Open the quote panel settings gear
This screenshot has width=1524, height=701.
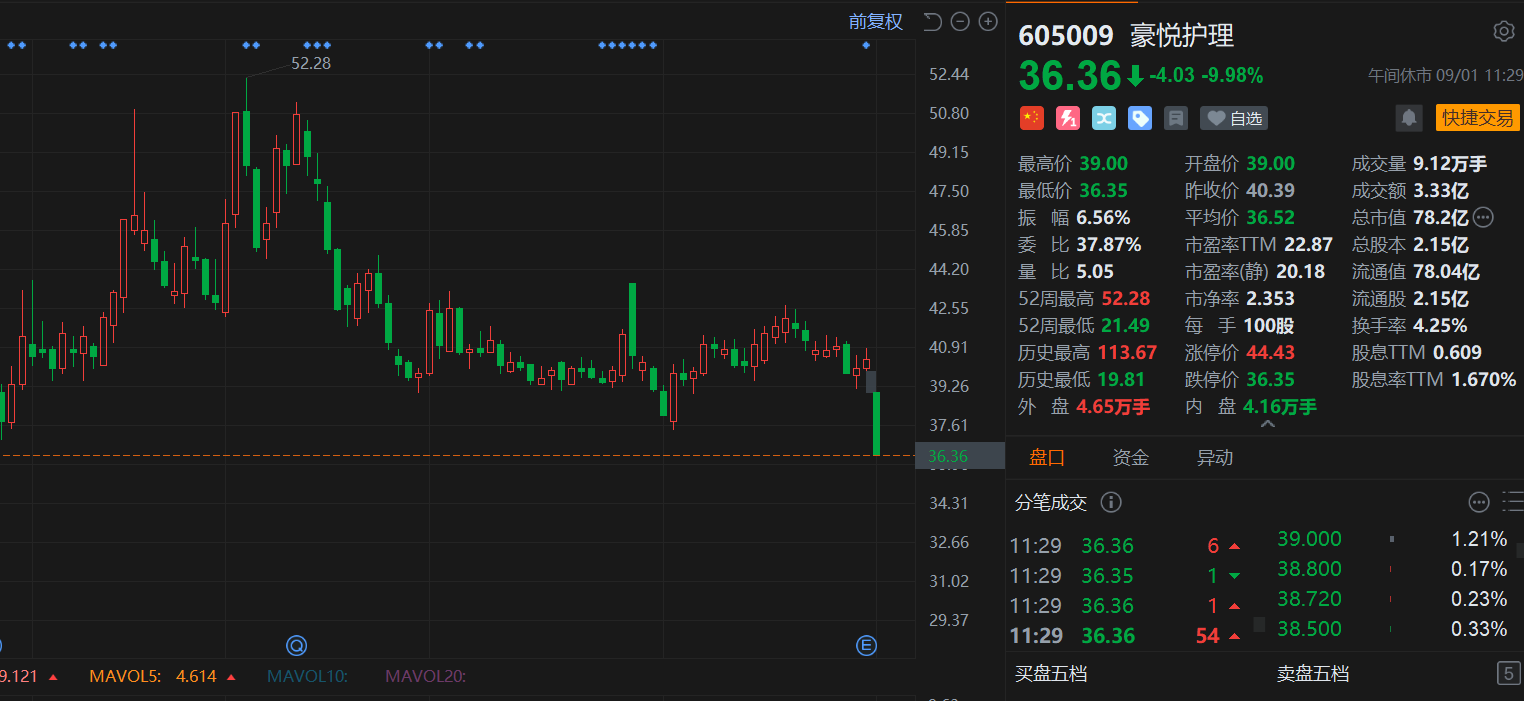1503,31
